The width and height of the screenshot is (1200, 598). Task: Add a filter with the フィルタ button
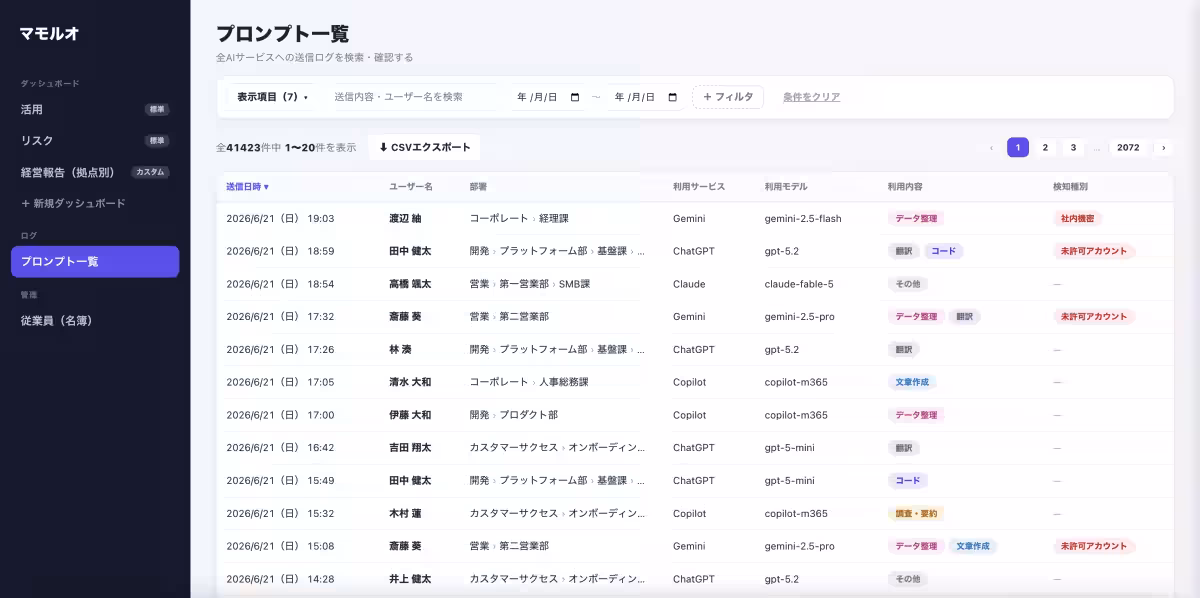tap(728, 97)
